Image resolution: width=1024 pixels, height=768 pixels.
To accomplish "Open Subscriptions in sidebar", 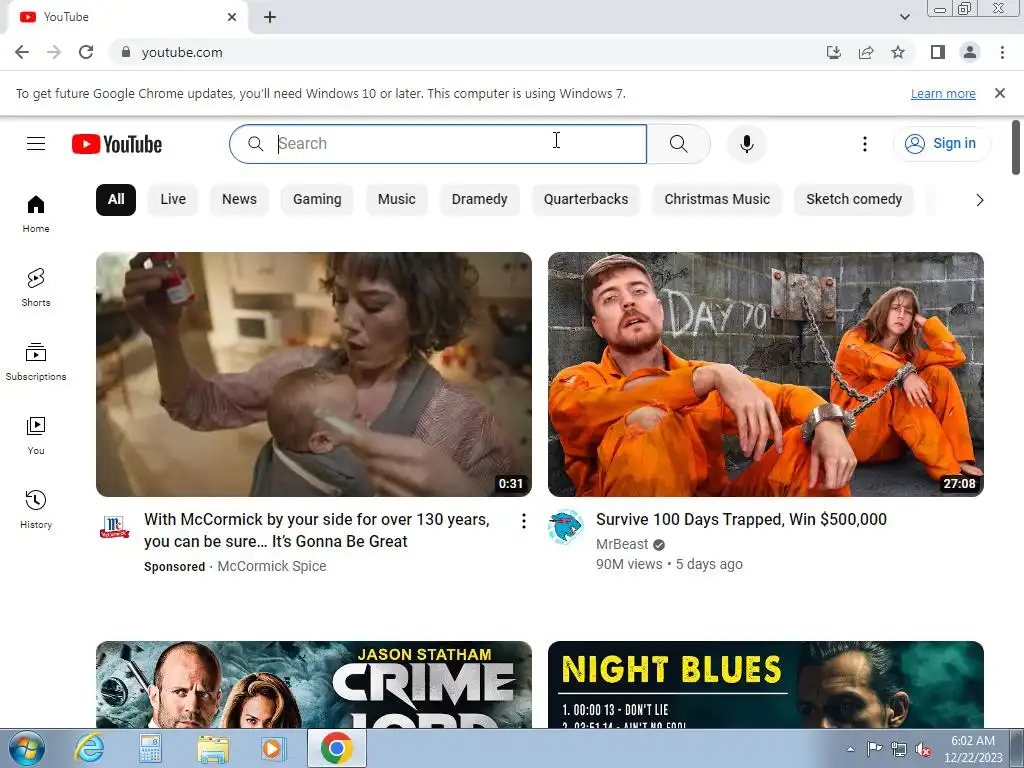I will tap(36, 362).
